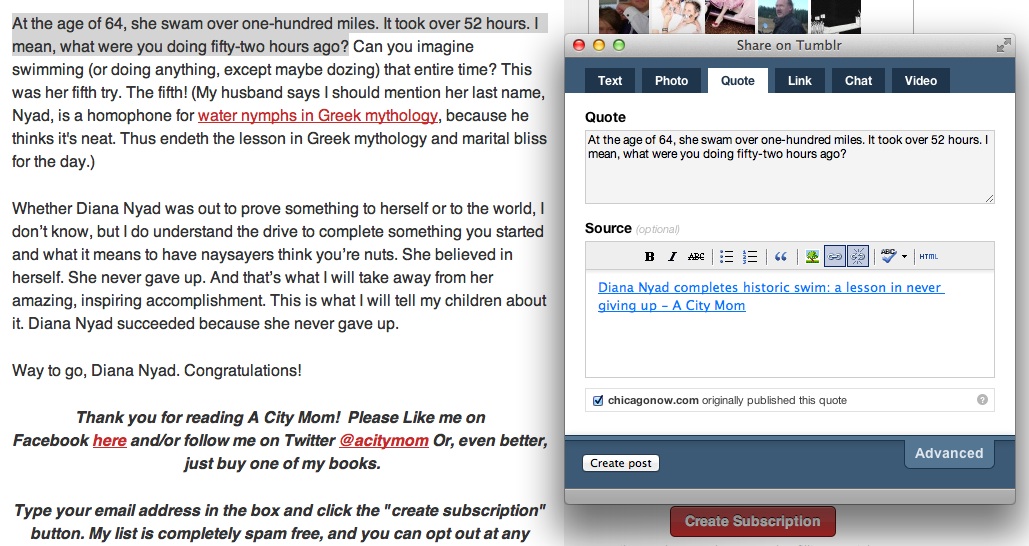Switch Source editor to HTML view
This screenshot has width=1029, height=546.
[929, 257]
